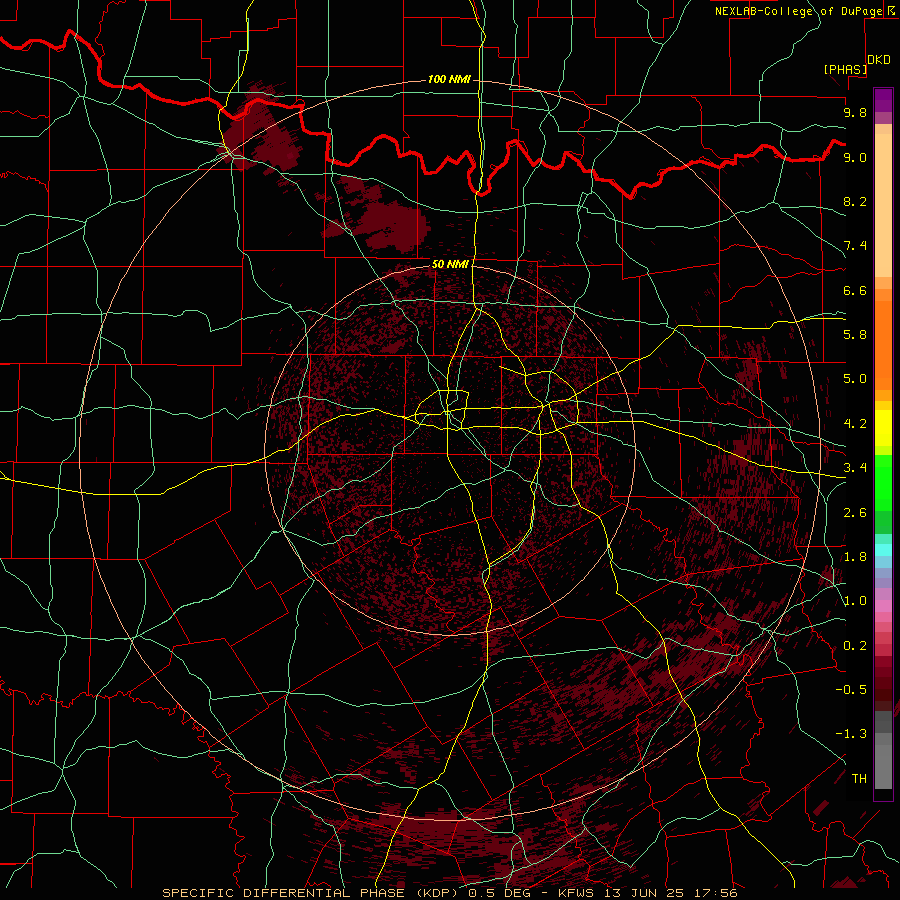Pick the cyan band of the color scale

883,550
